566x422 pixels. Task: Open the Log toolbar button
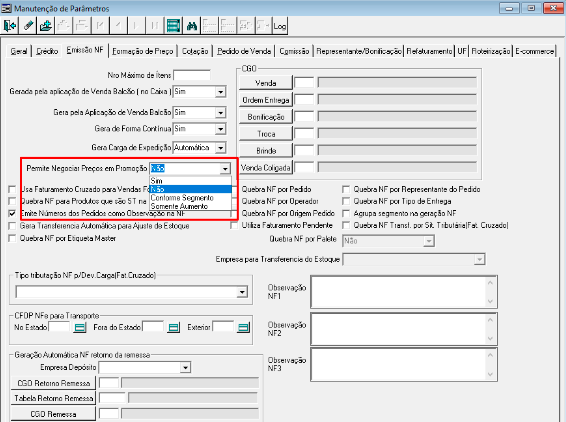point(280,26)
